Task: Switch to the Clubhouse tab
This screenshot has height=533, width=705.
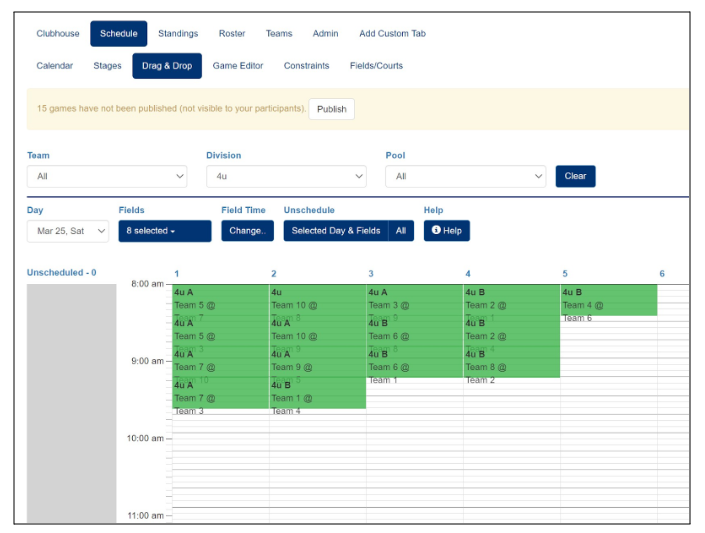Action: [x=58, y=33]
